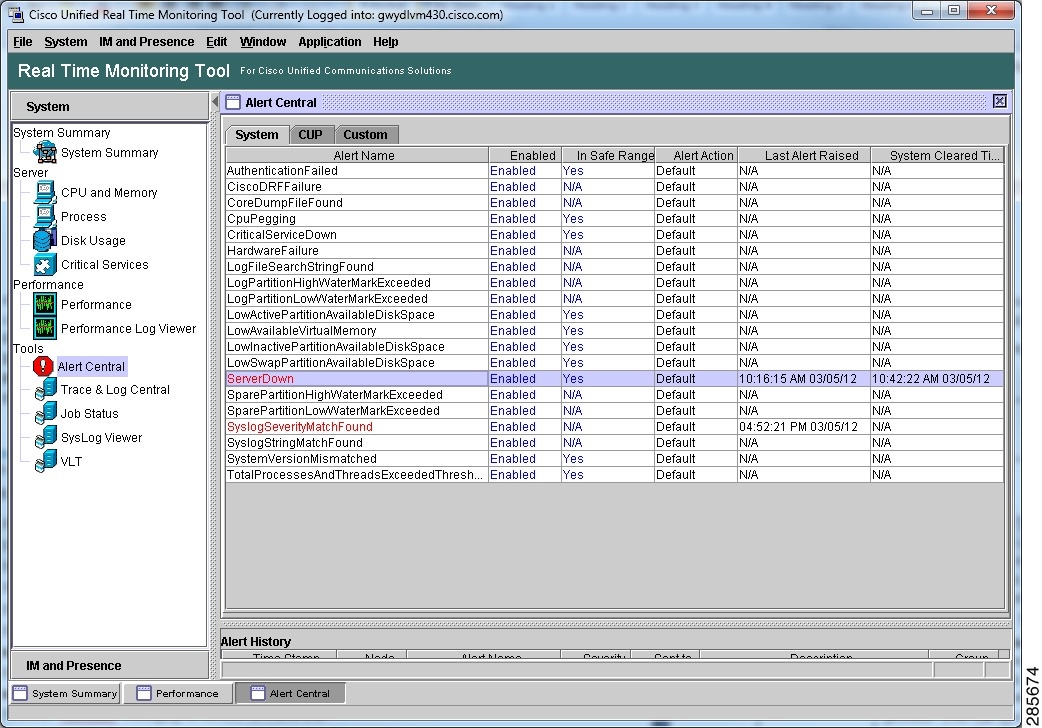Click the System Summary tree icon
Viewport: 1042px width, 728px height.
(45, 152)
